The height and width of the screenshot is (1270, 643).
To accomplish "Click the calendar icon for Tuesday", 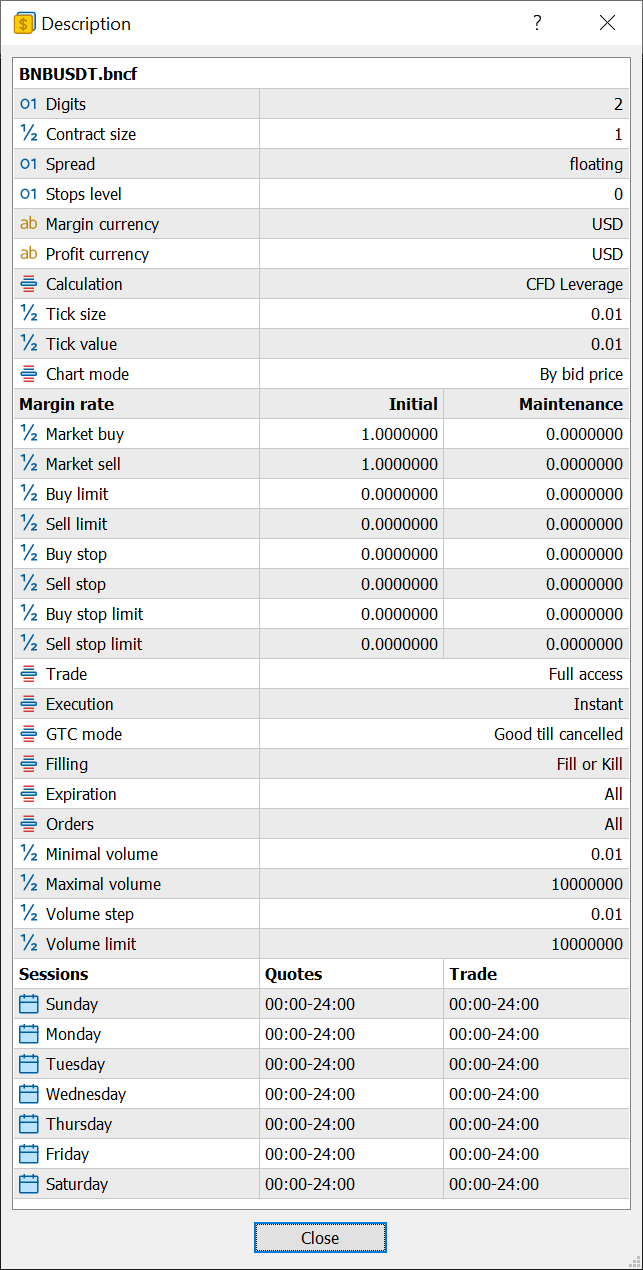I will tap(29, 1064).
